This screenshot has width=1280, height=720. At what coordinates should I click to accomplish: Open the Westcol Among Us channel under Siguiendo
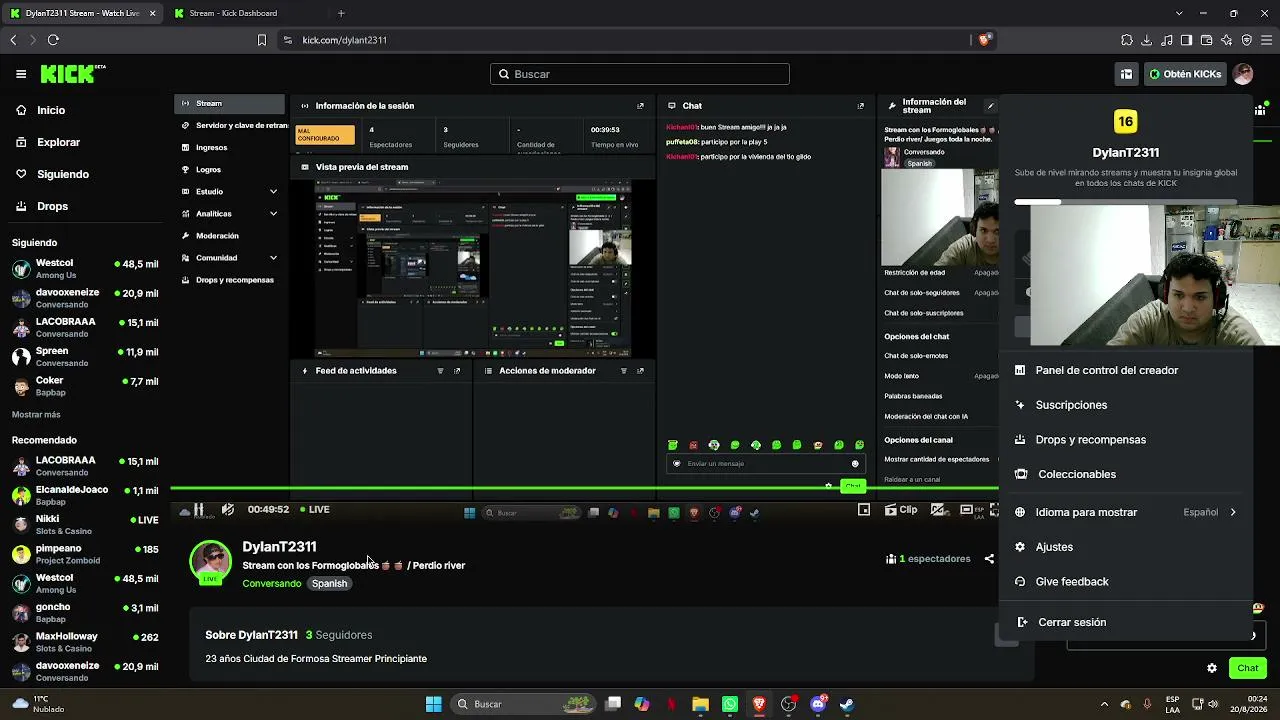[85, 269]
